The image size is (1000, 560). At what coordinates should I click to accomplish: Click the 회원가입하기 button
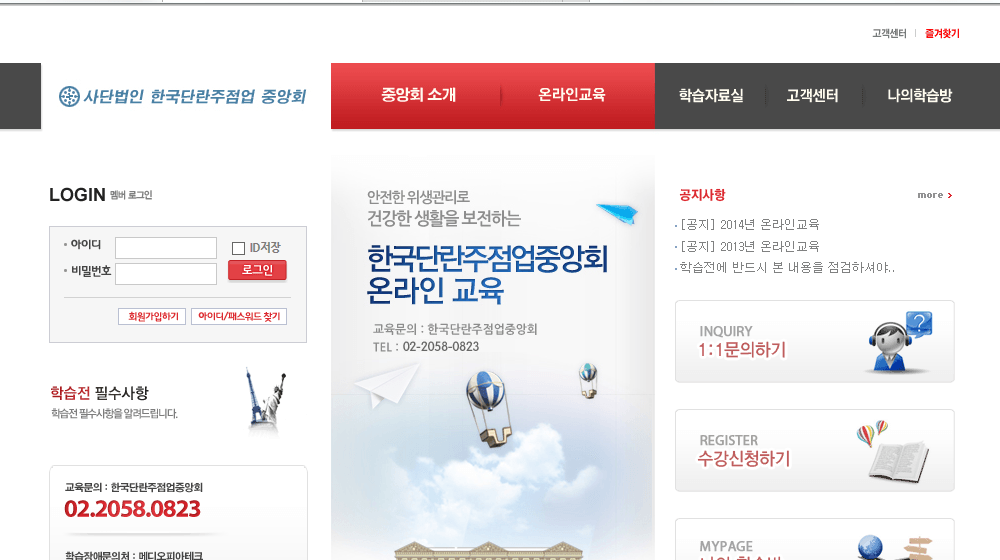click(x=152, y=316)
